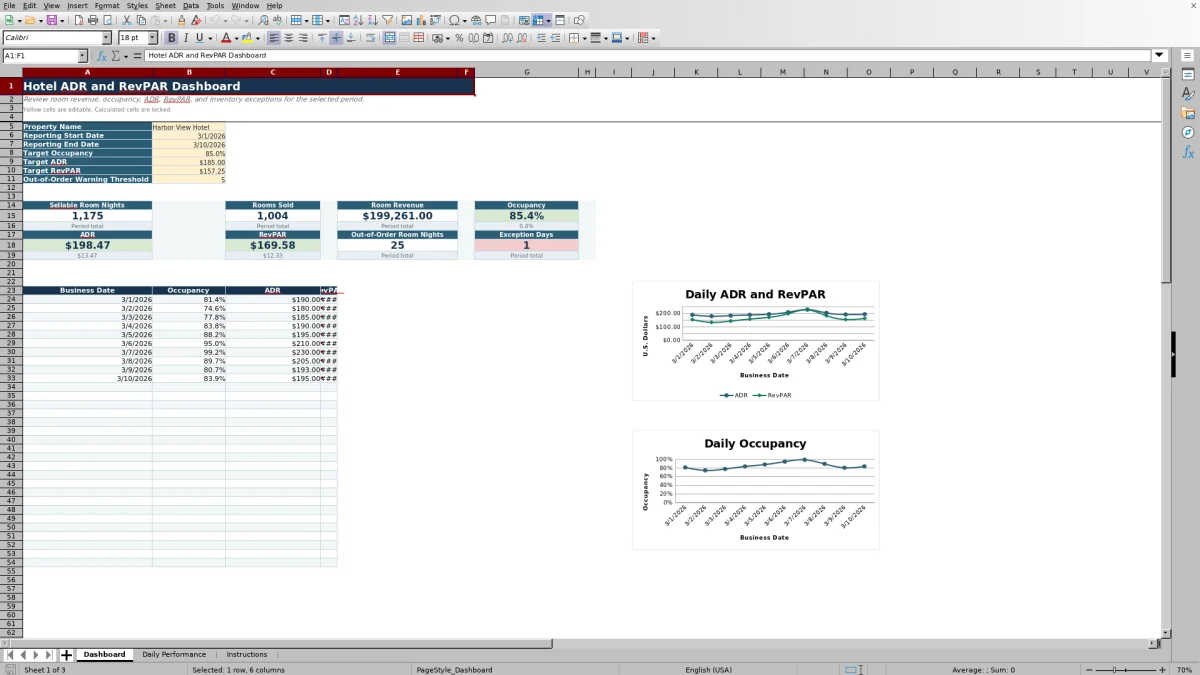Select the Dashboard sheet tab
This screenshot has height=675, width=1200.
click(104, 655)
